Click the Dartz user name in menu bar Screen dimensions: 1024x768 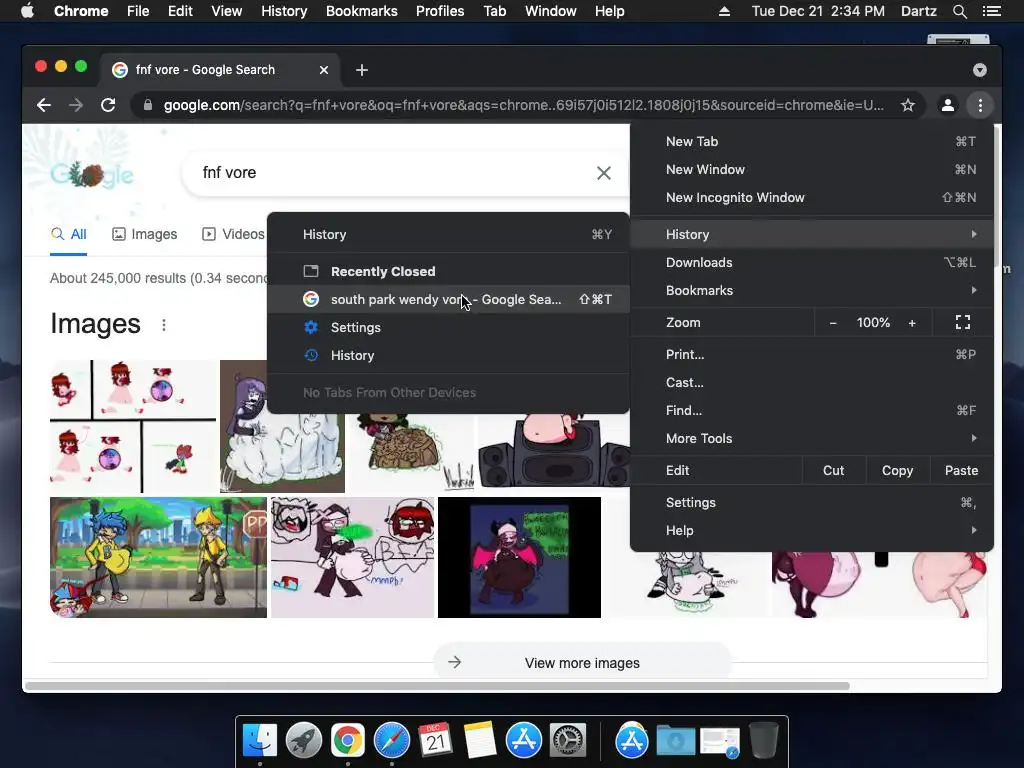918,11
